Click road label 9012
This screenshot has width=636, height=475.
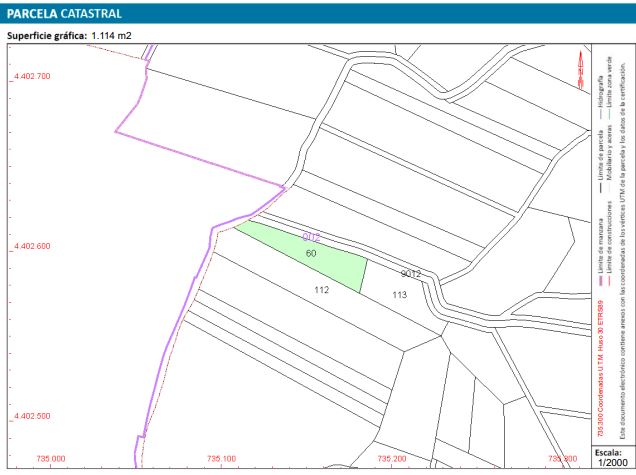[410, 273]
